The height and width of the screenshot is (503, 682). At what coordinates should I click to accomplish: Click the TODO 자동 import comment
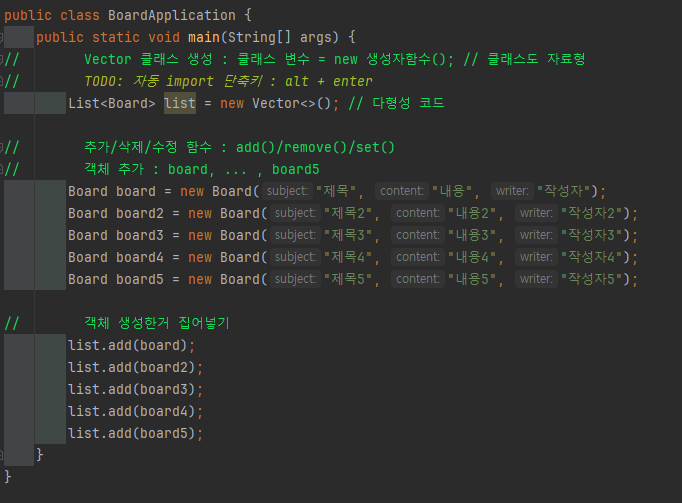click(x=228, y=81)
